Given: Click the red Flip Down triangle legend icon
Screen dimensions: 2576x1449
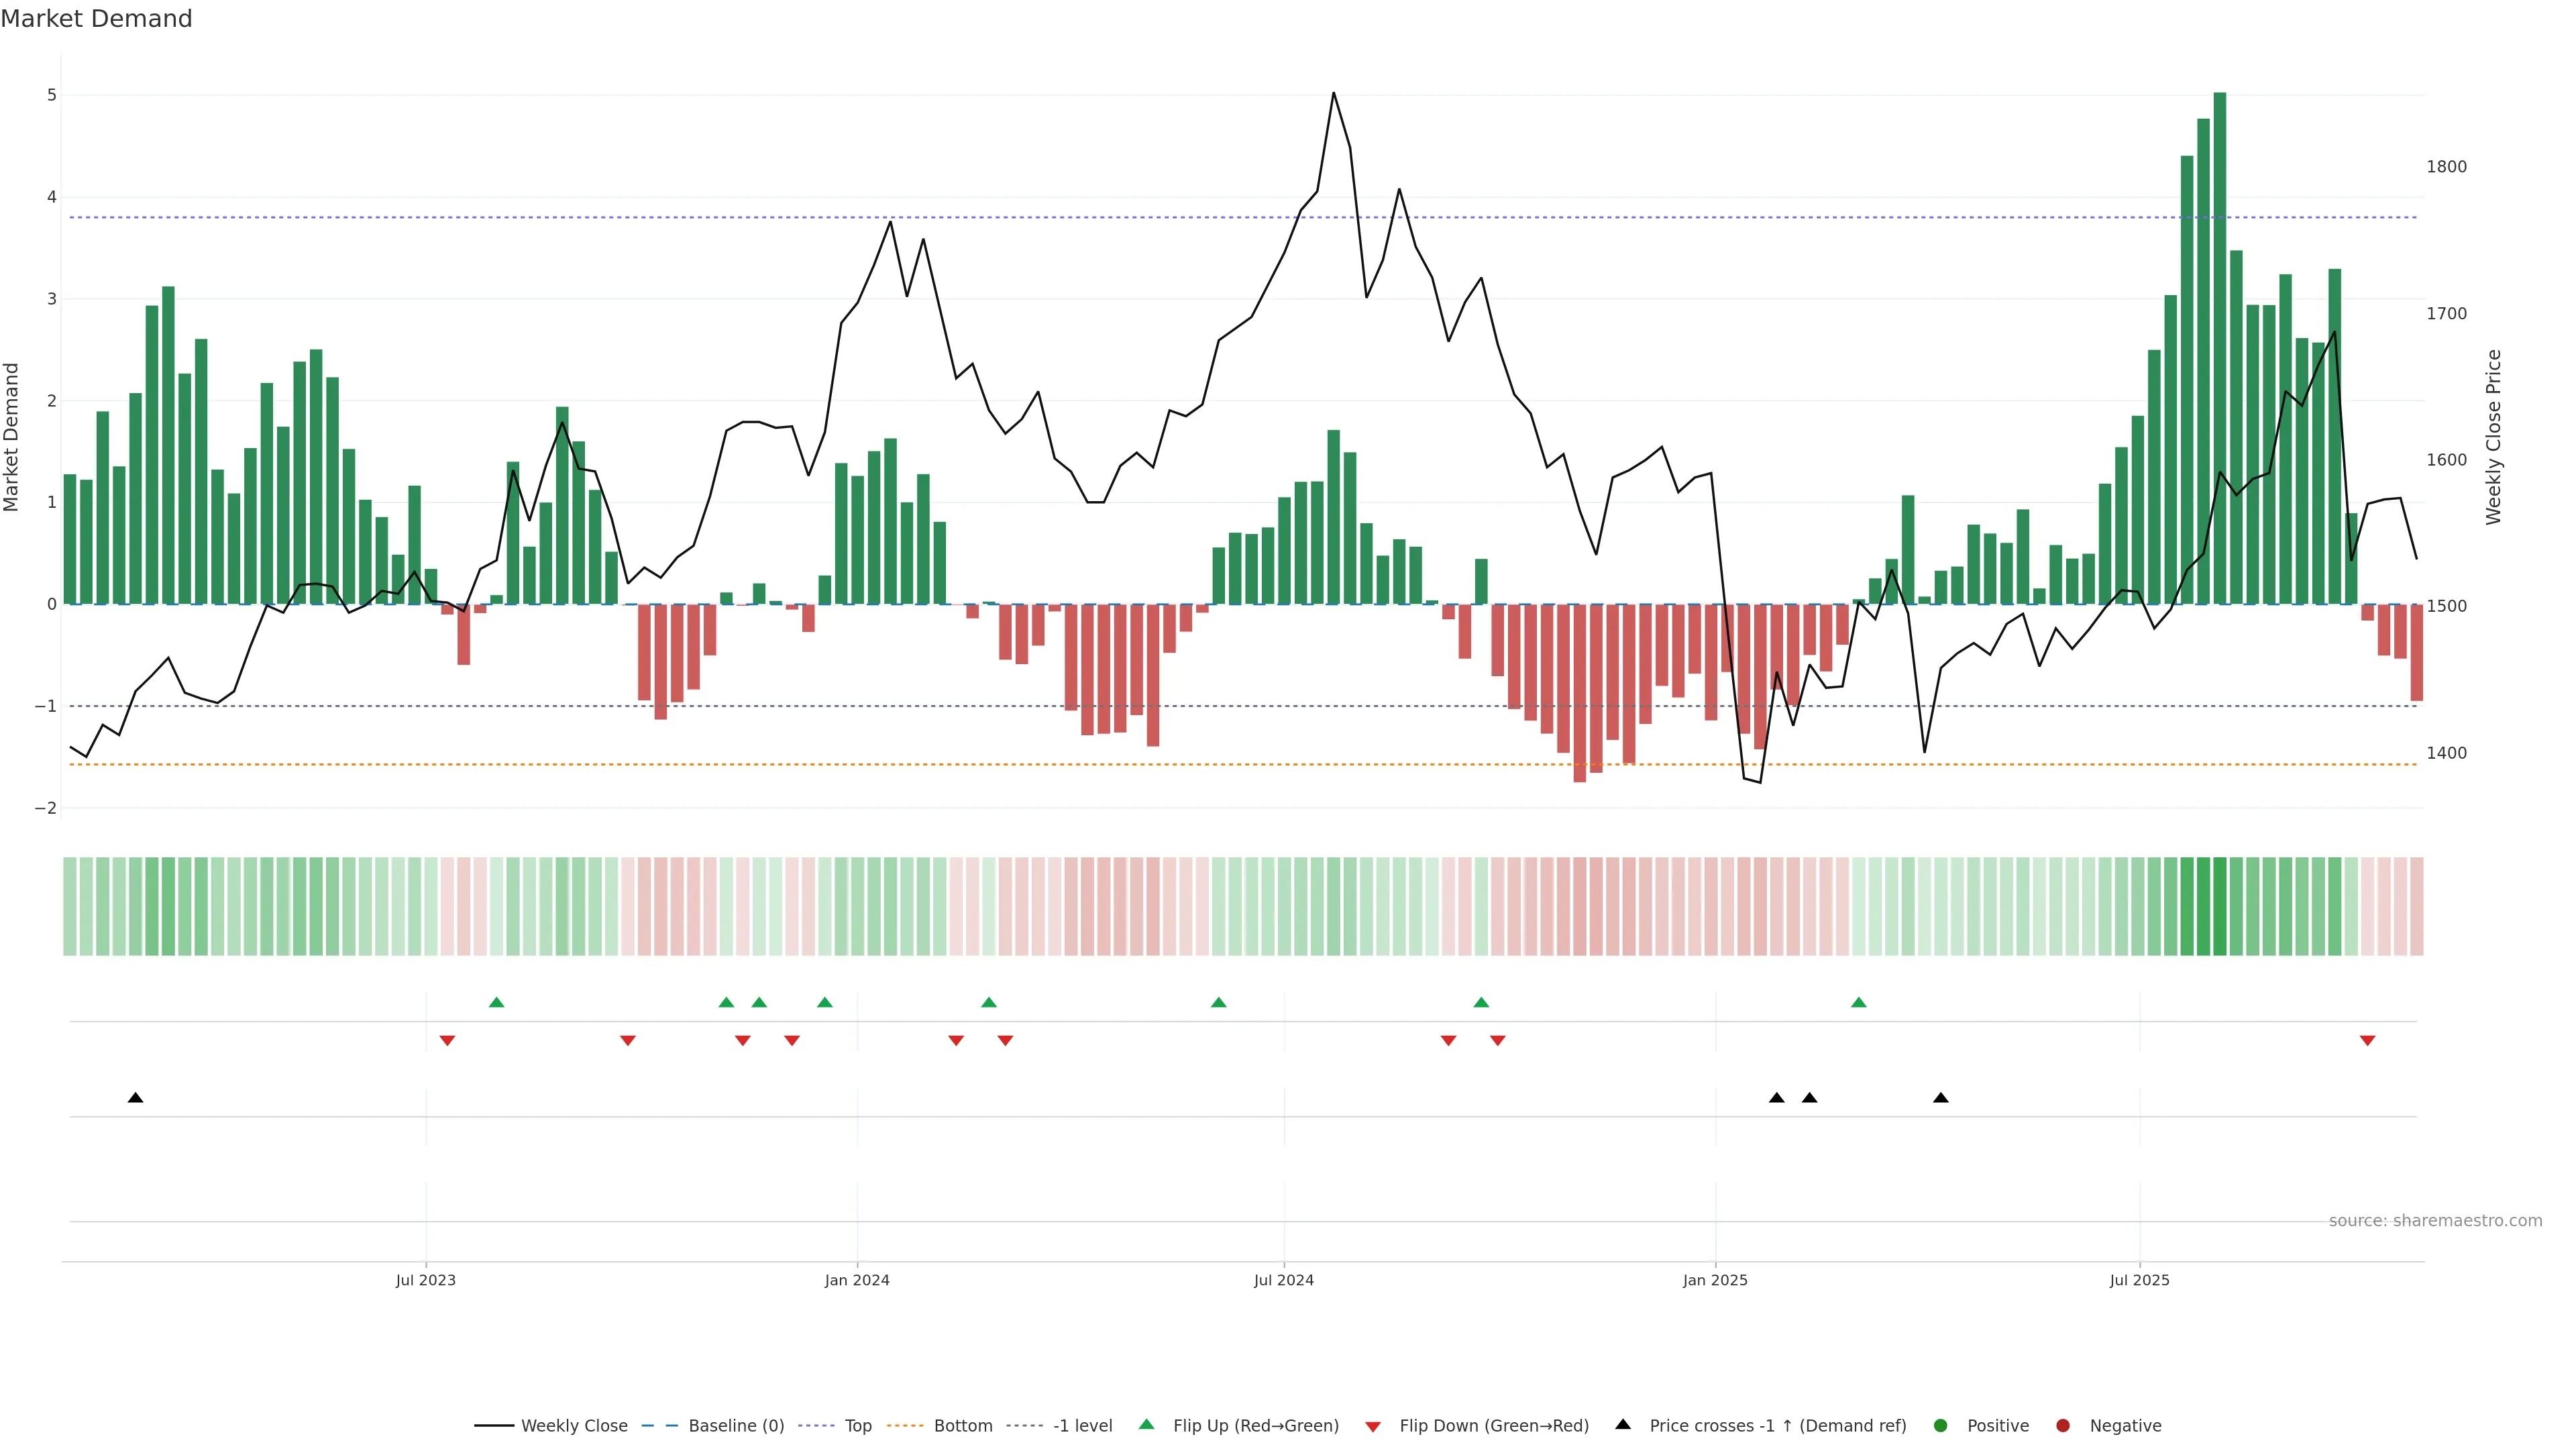Looking at the screenshot, I should tap(1373, 1427).
